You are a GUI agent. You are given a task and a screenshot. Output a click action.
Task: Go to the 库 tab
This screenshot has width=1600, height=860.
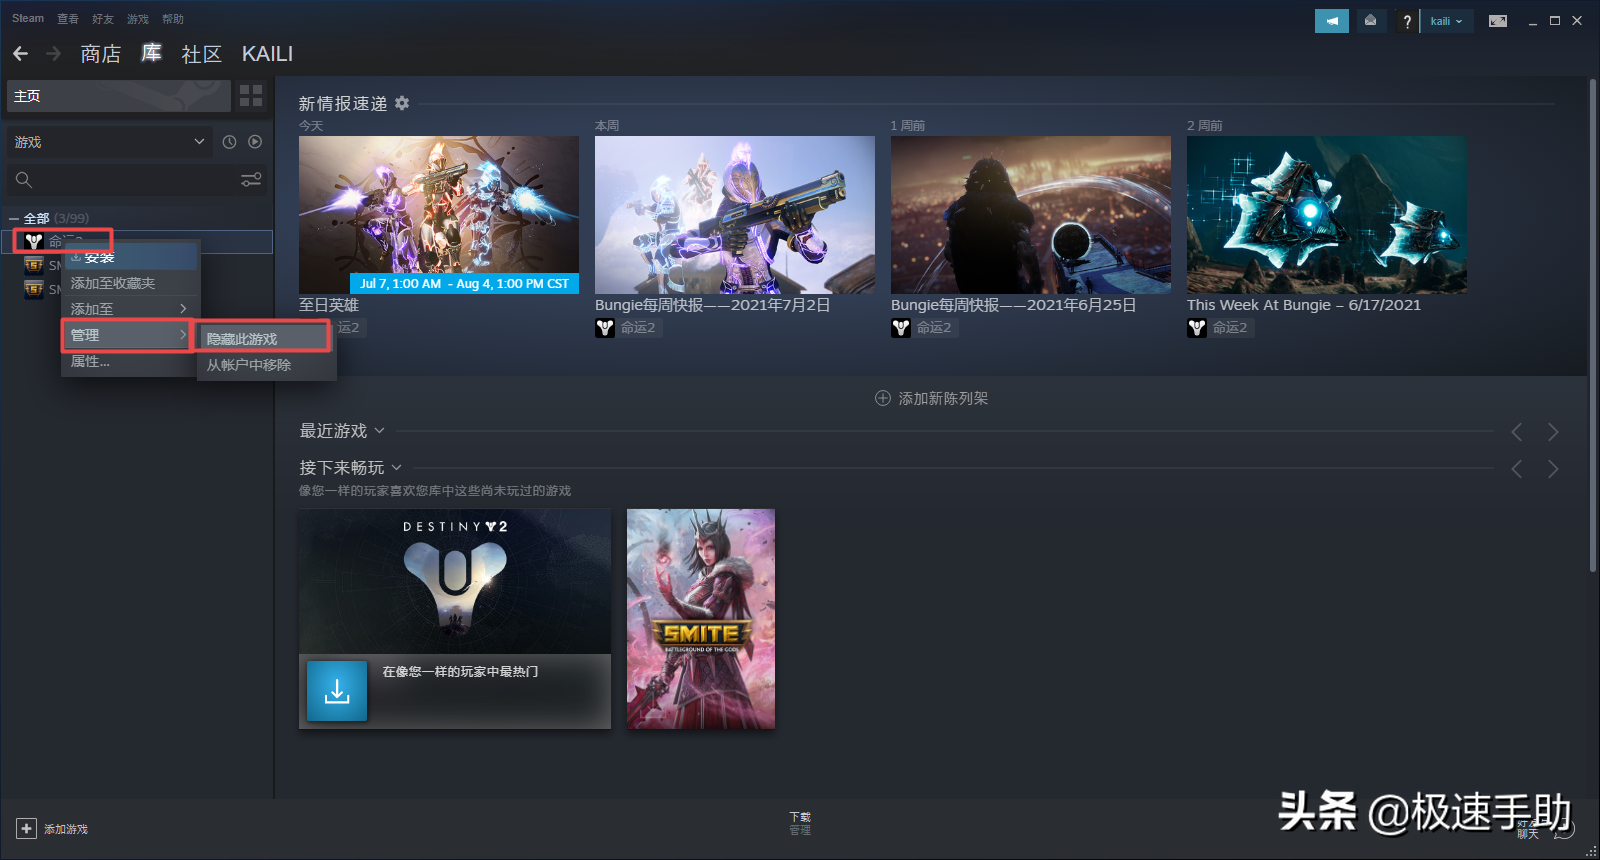pos(151,53)
